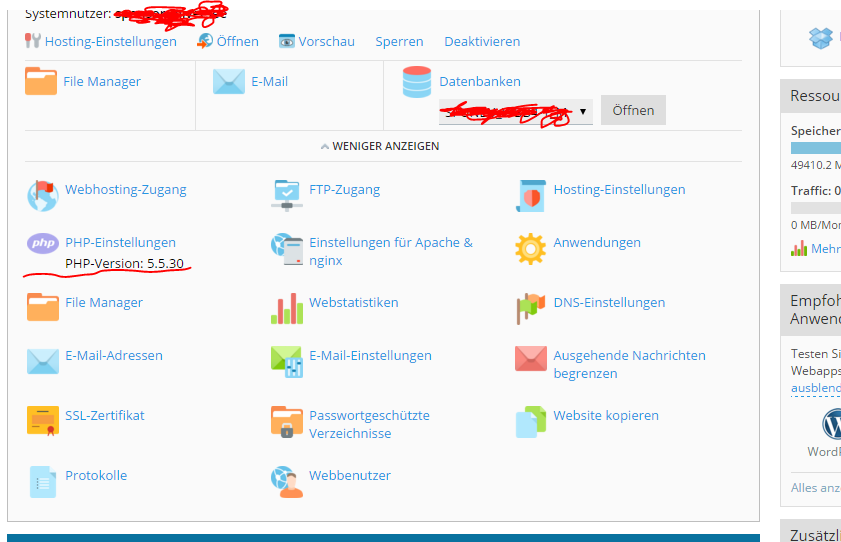841x542 pixels.
Task: Open the database selection dropdown
Action: pyautogui.click(x=515, y=111)
